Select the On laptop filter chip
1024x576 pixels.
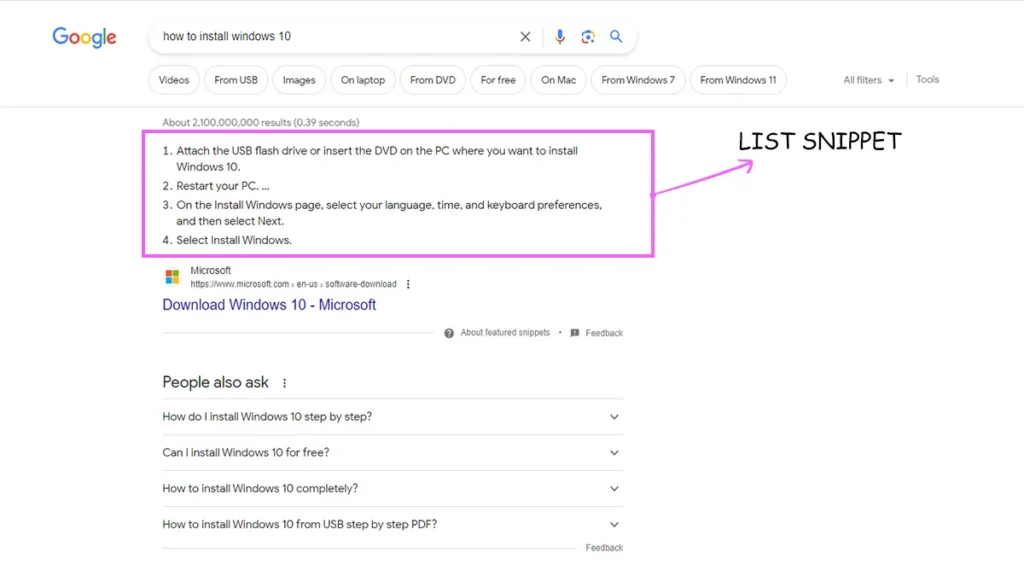(x=362, y=80)
